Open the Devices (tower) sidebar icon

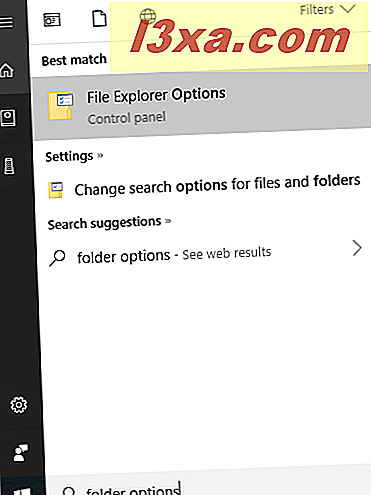(9, 166)
